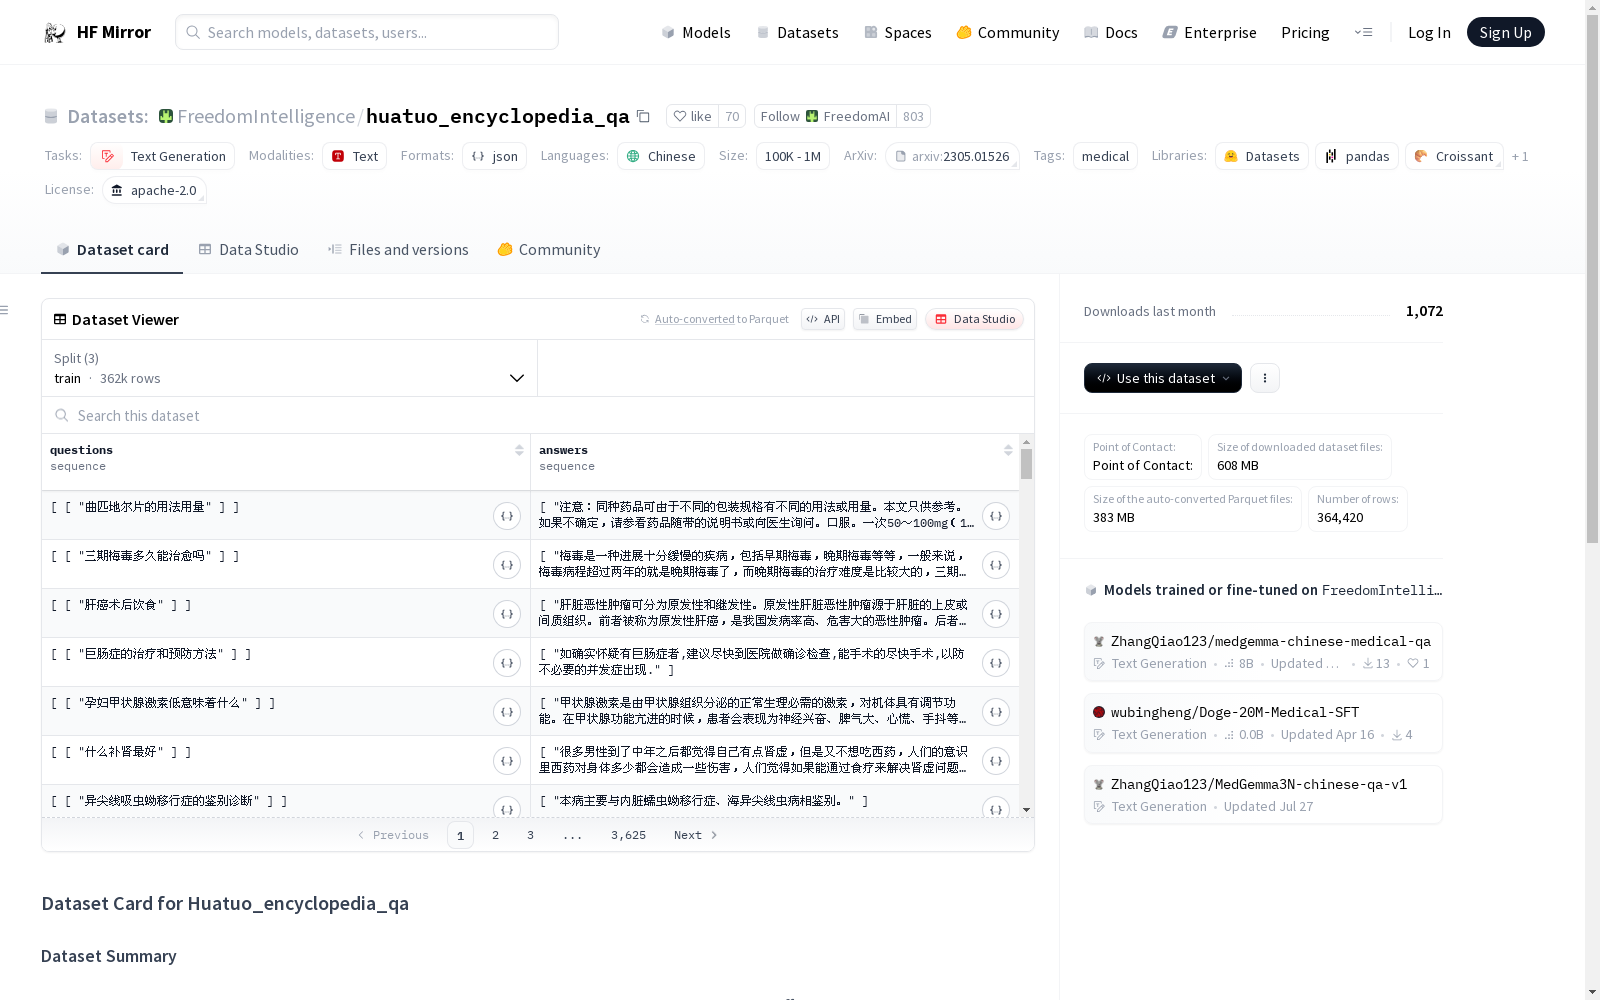Show the additional +1 libraries
Screen dimensions: 1600x1000
(1520, 156)
